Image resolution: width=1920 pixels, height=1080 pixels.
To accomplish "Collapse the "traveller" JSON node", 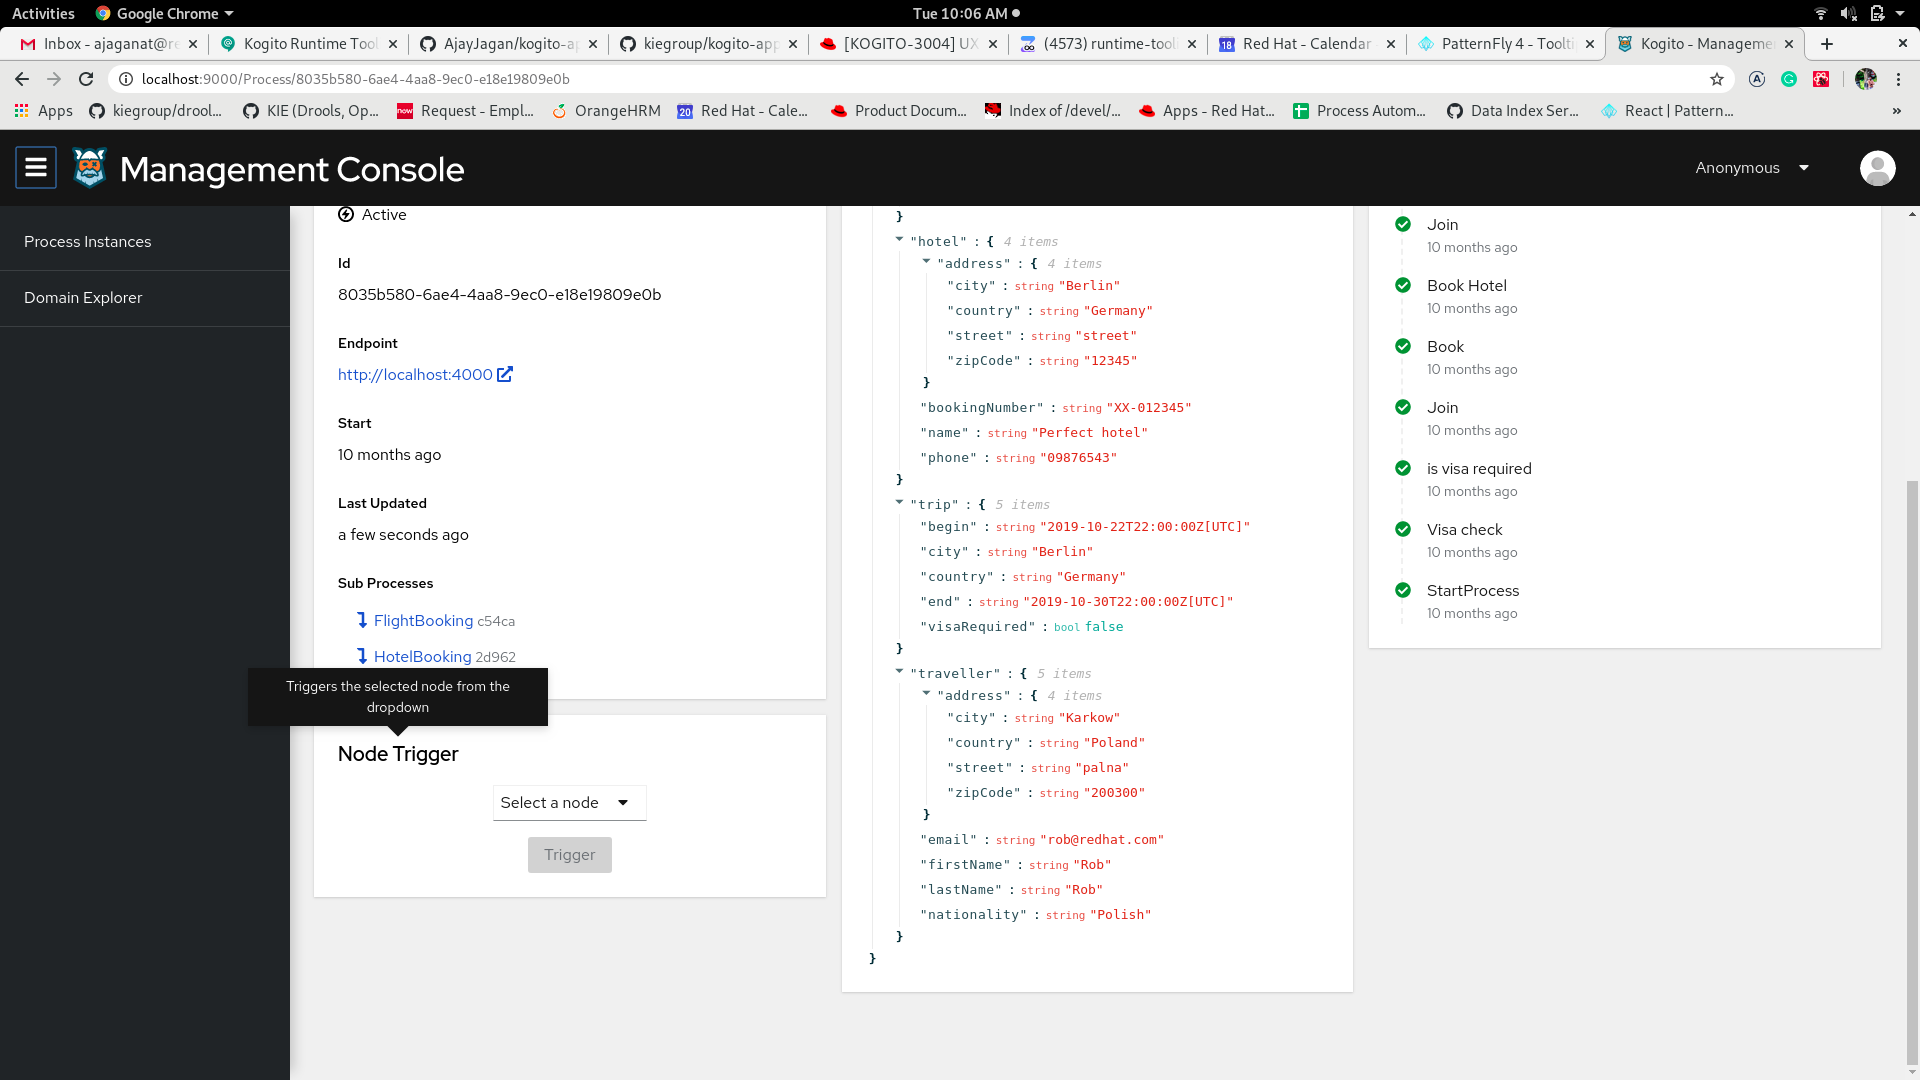I will [x=899, y=672].
